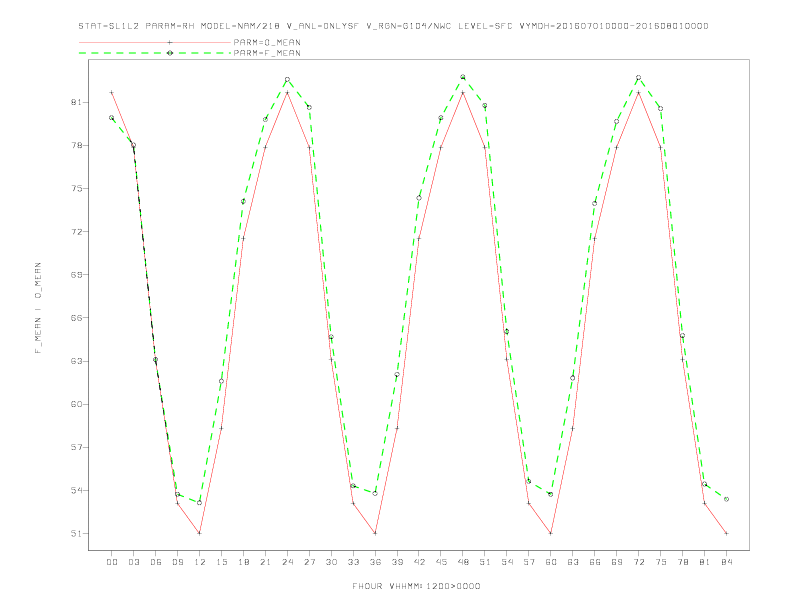This screenshot has height=612, width=792.
Task: Select the PARM=O_MEAN legend label
Action: coord(267,42)
